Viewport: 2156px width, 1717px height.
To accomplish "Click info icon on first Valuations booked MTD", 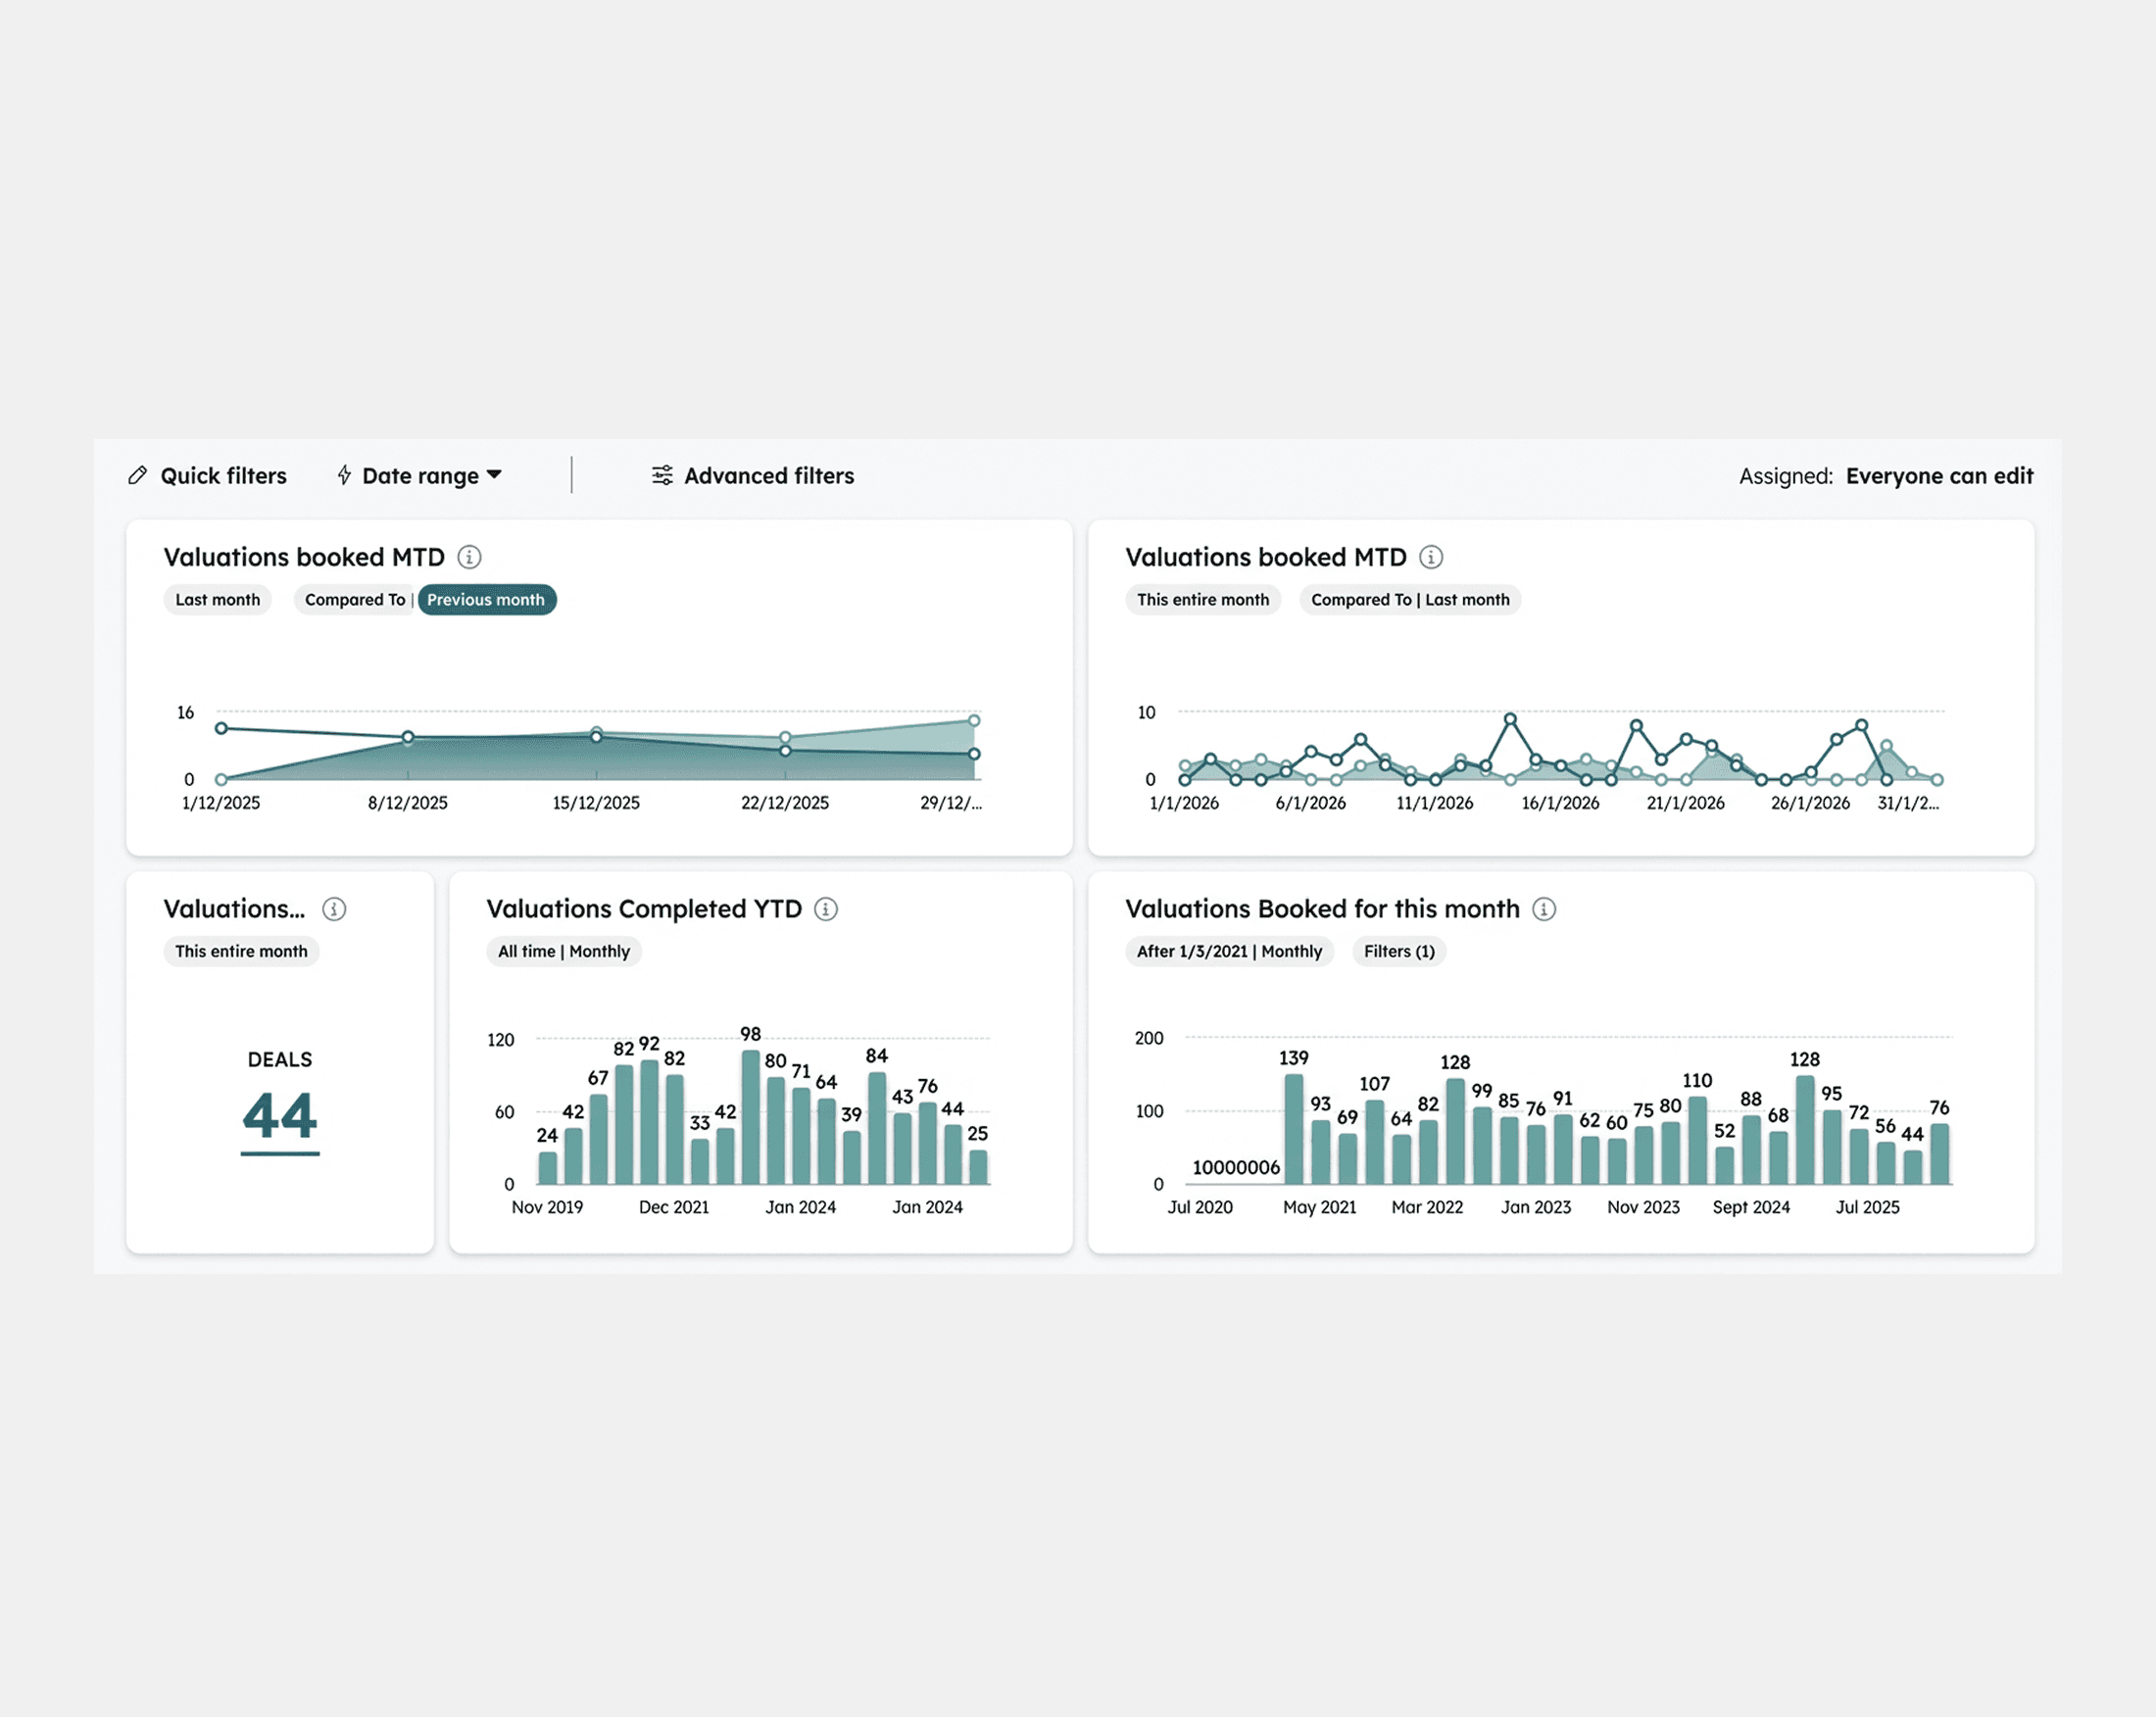I will click(x=469, y=557).
